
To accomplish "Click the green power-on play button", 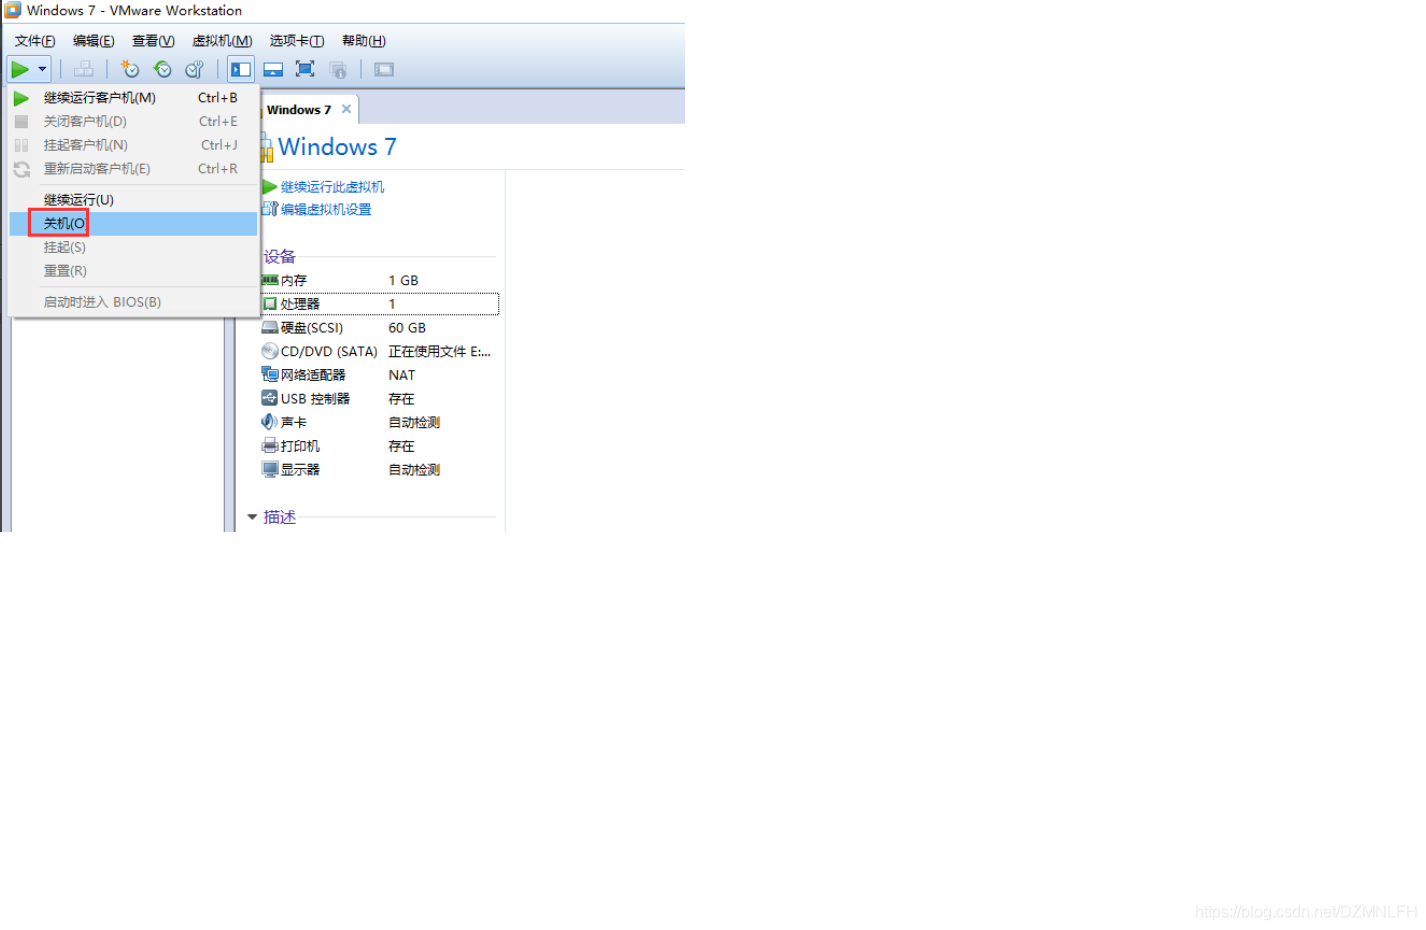I will pyautogui.click(x=20, y=69).
